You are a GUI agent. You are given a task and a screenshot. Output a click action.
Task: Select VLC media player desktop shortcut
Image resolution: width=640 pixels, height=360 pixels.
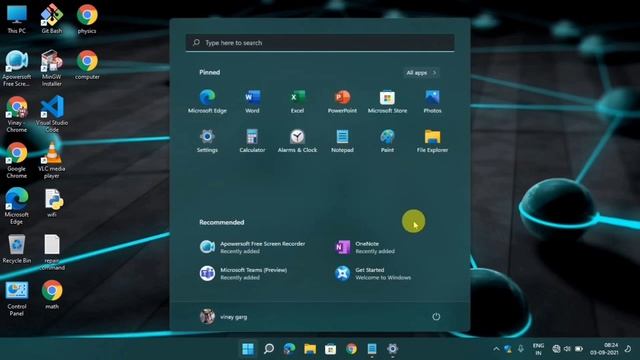point(52,160)
